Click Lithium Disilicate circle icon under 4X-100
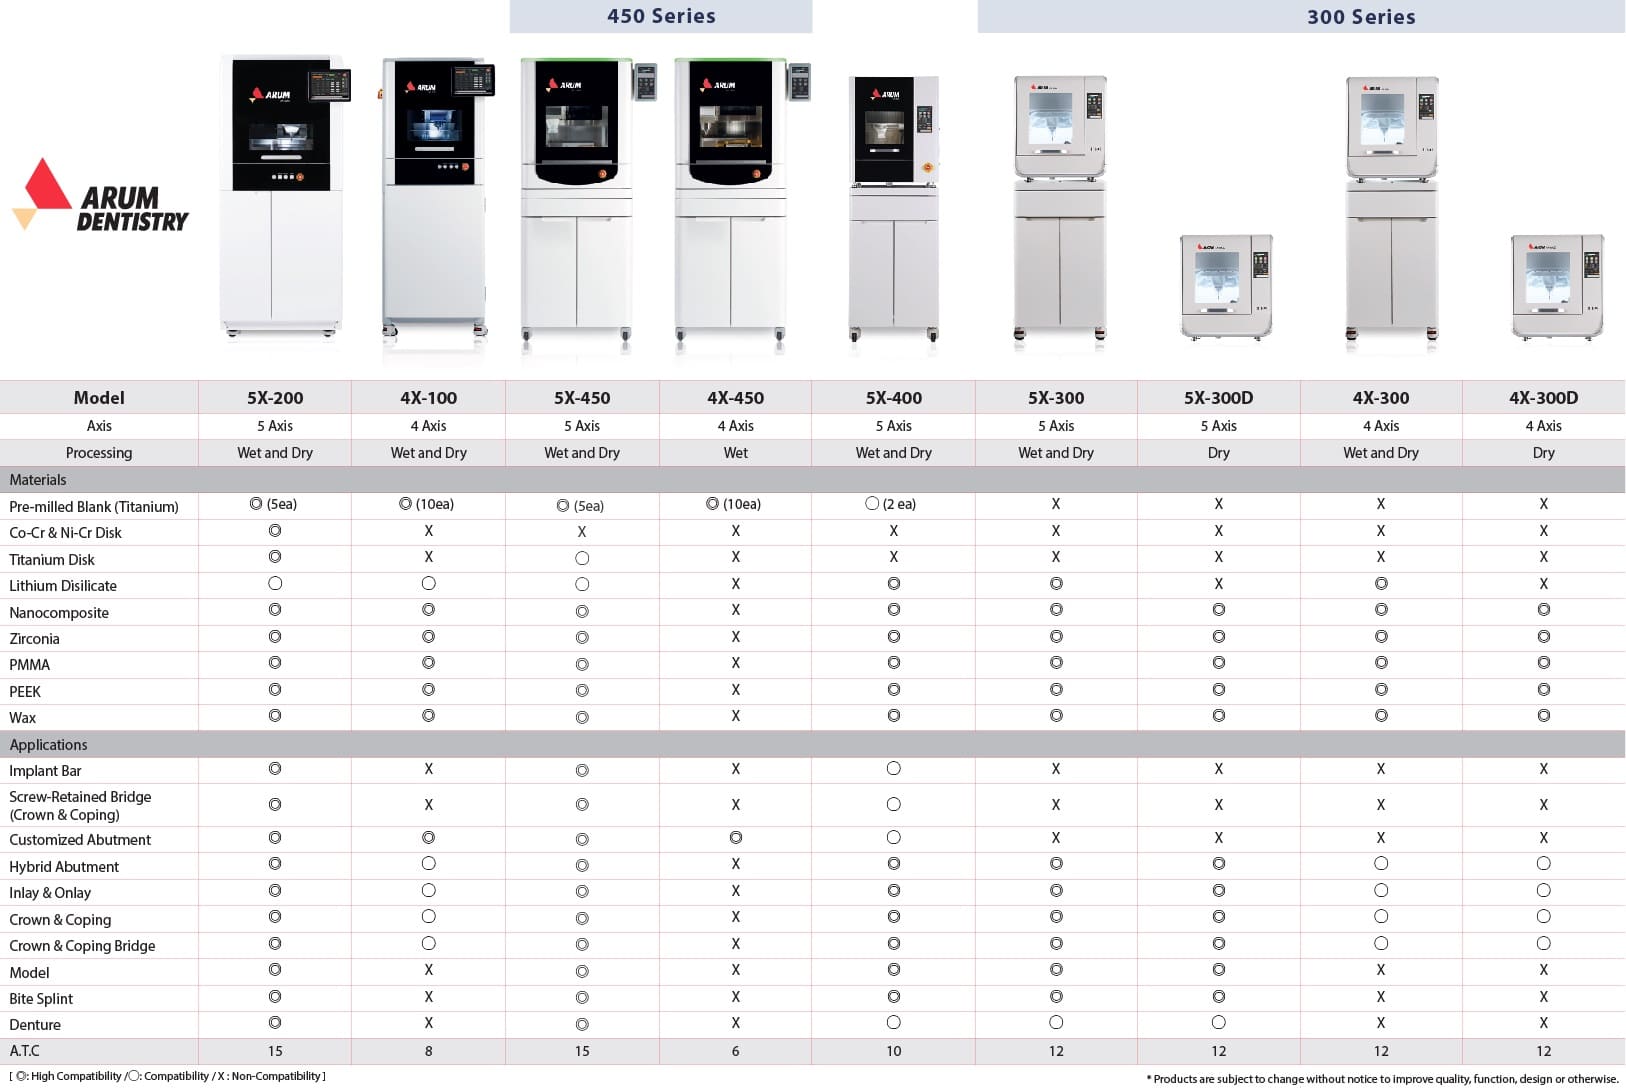 [428, 583]
